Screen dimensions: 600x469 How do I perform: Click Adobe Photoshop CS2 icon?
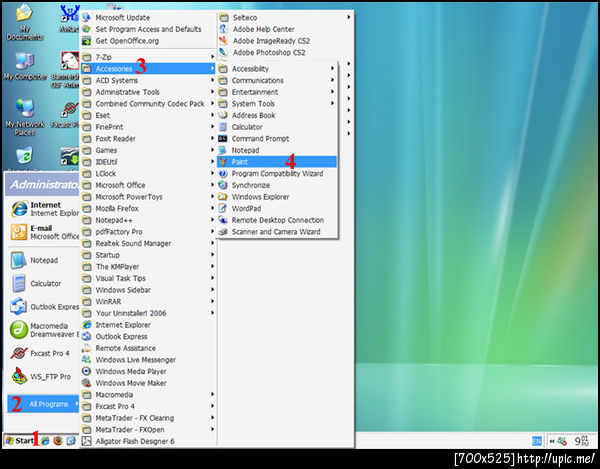tap(223, 52)
